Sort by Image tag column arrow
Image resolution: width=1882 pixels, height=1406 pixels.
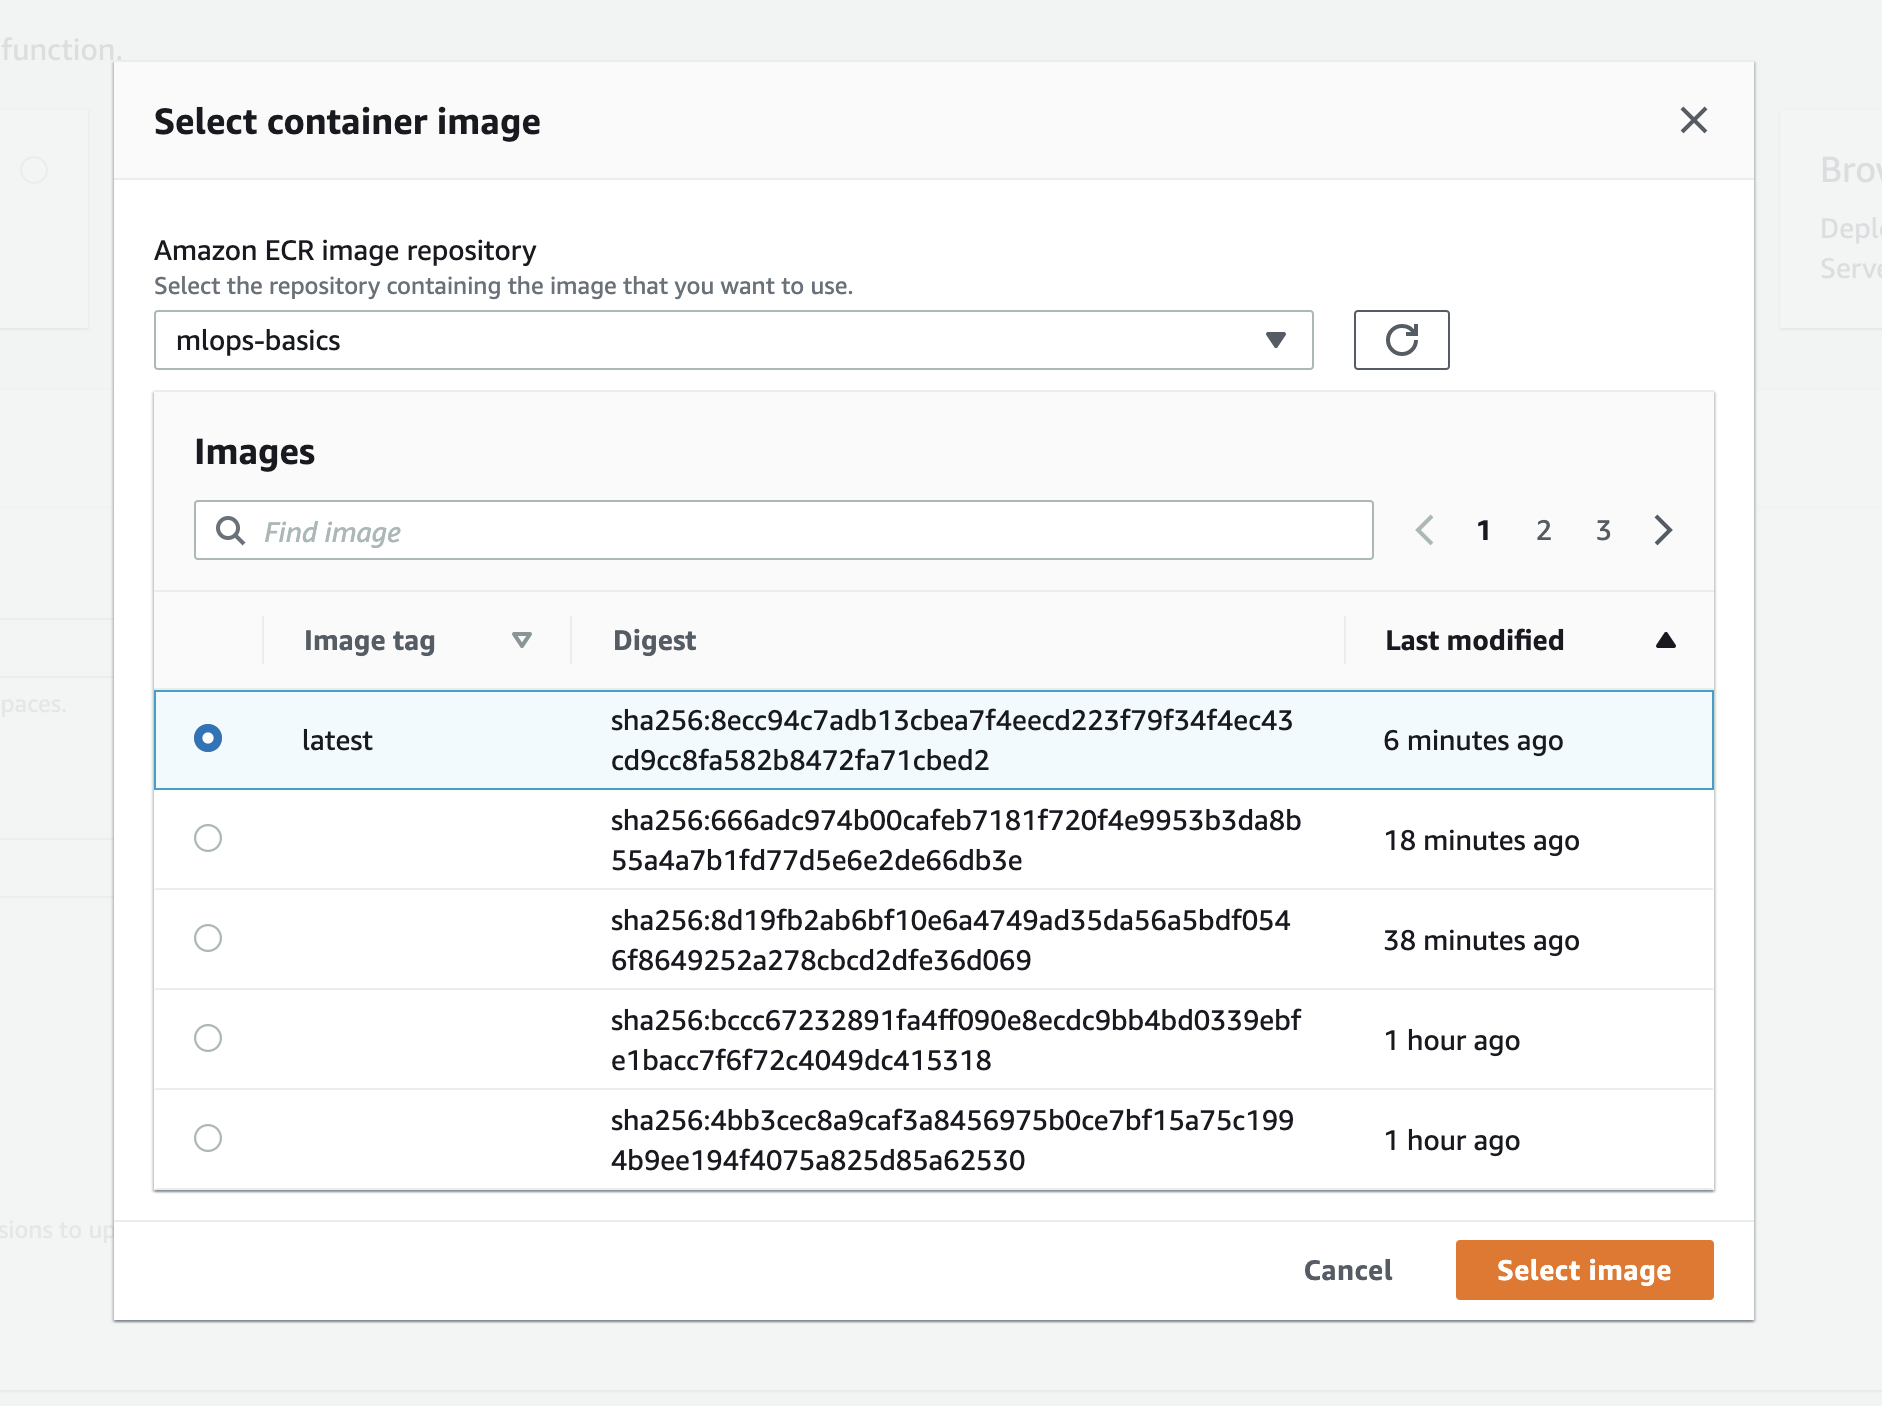tap(521, 640)
